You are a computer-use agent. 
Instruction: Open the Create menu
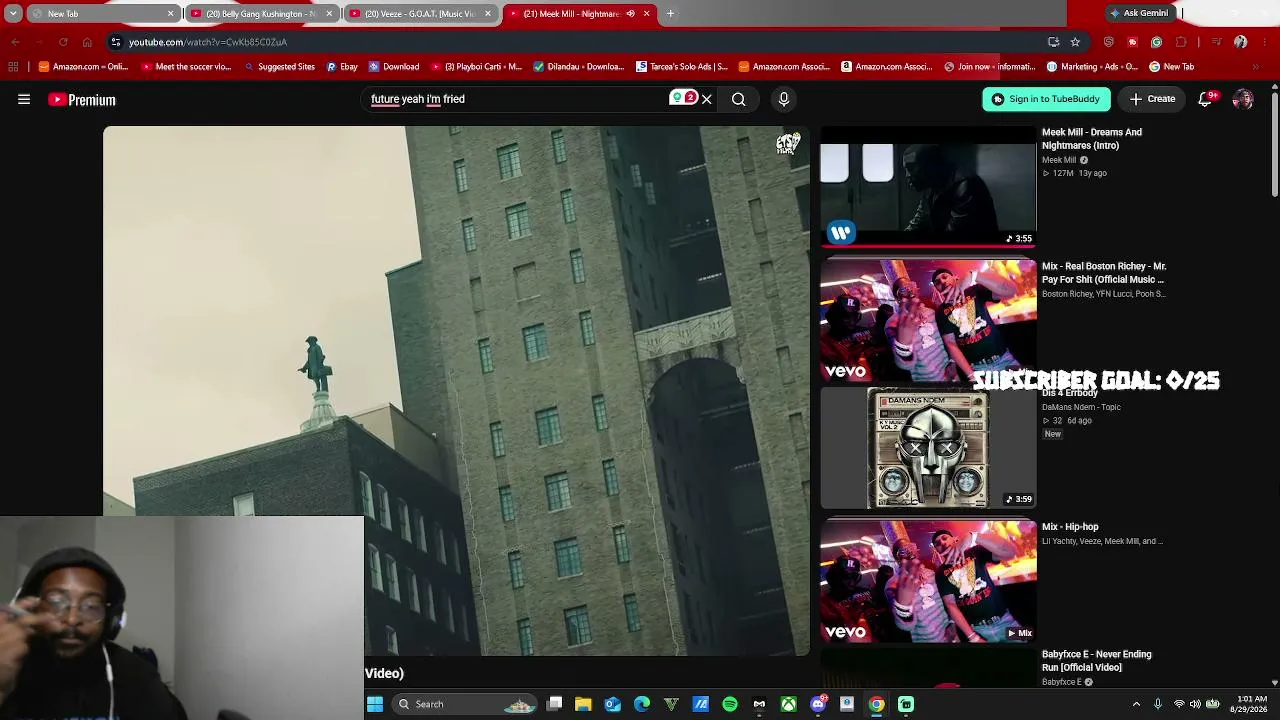click(x=1153, y=99)
